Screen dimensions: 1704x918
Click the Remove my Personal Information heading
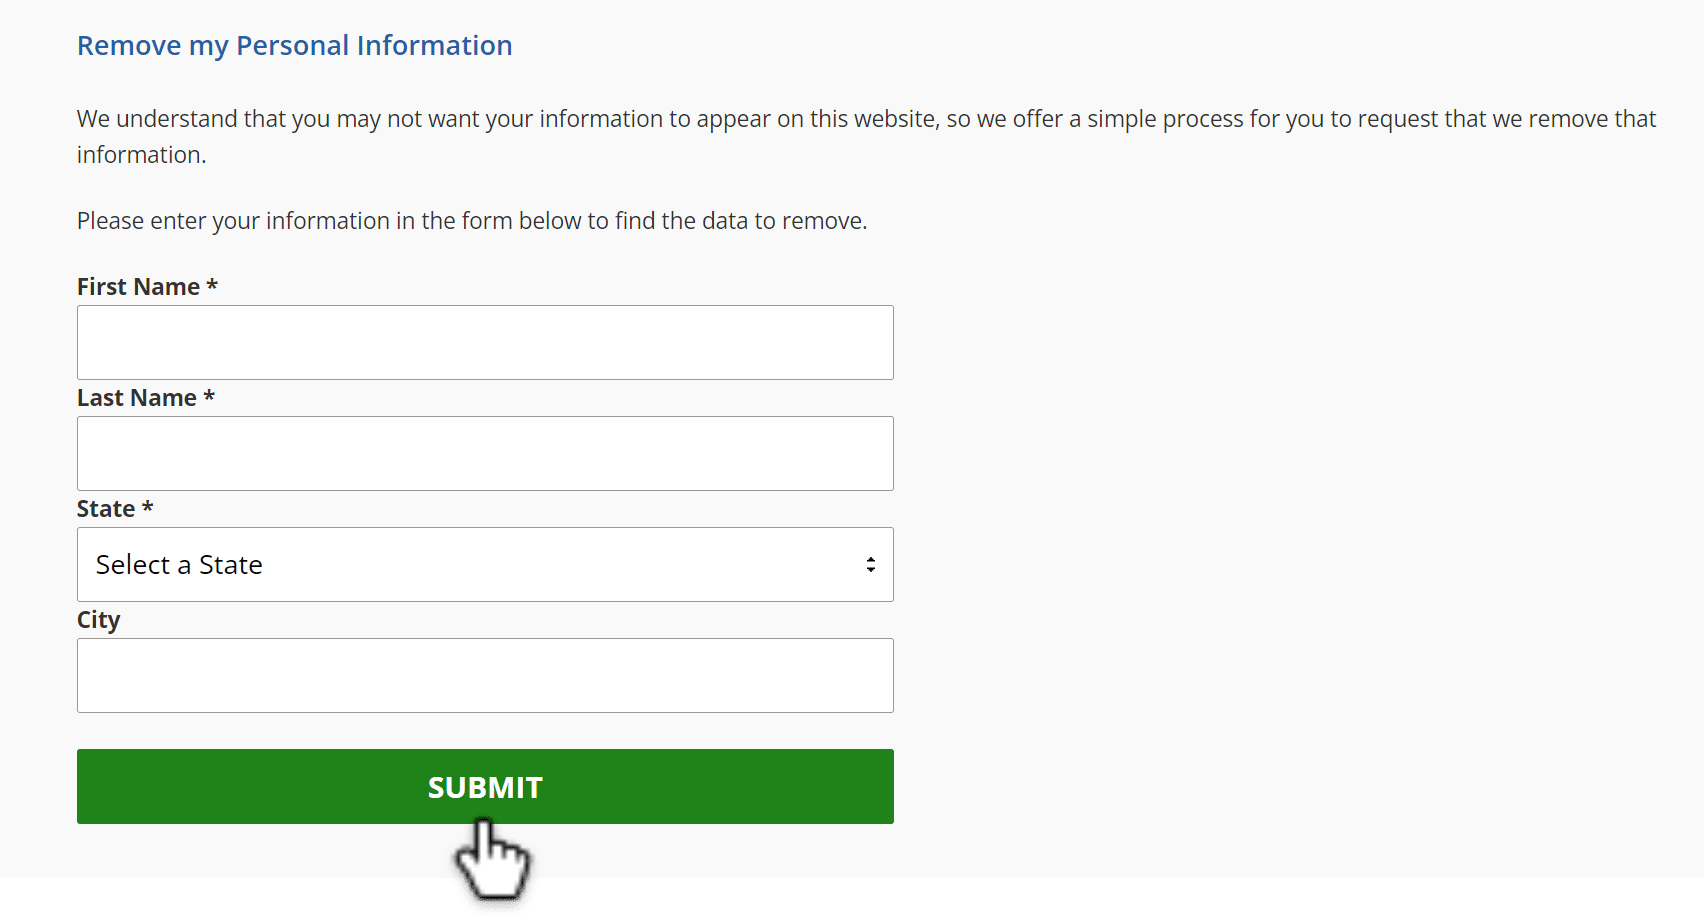pos(295,46)
